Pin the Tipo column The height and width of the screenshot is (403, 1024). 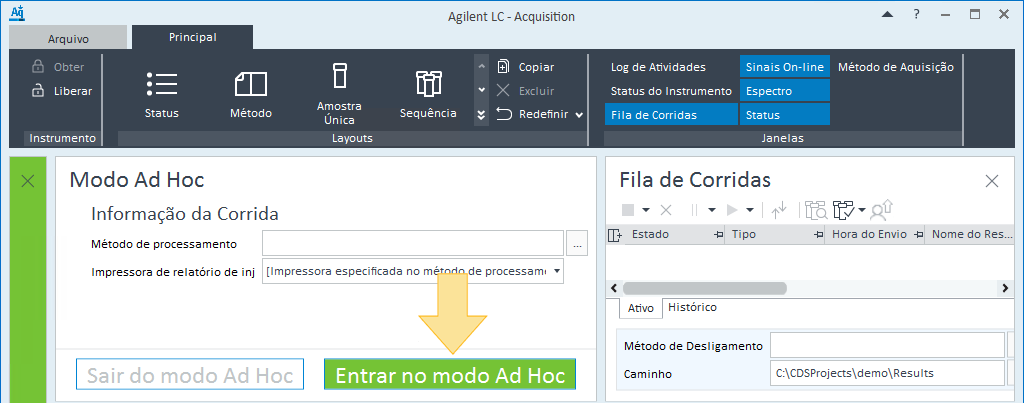818,234
